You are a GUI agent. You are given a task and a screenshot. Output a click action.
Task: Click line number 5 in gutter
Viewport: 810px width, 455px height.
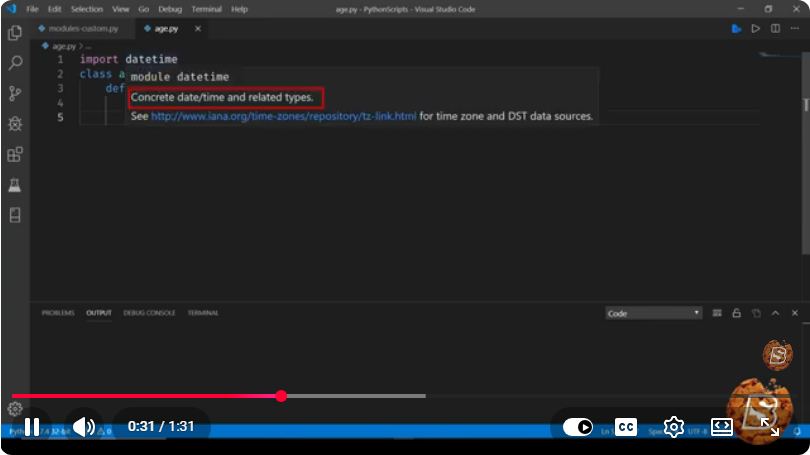click(60, 117)
